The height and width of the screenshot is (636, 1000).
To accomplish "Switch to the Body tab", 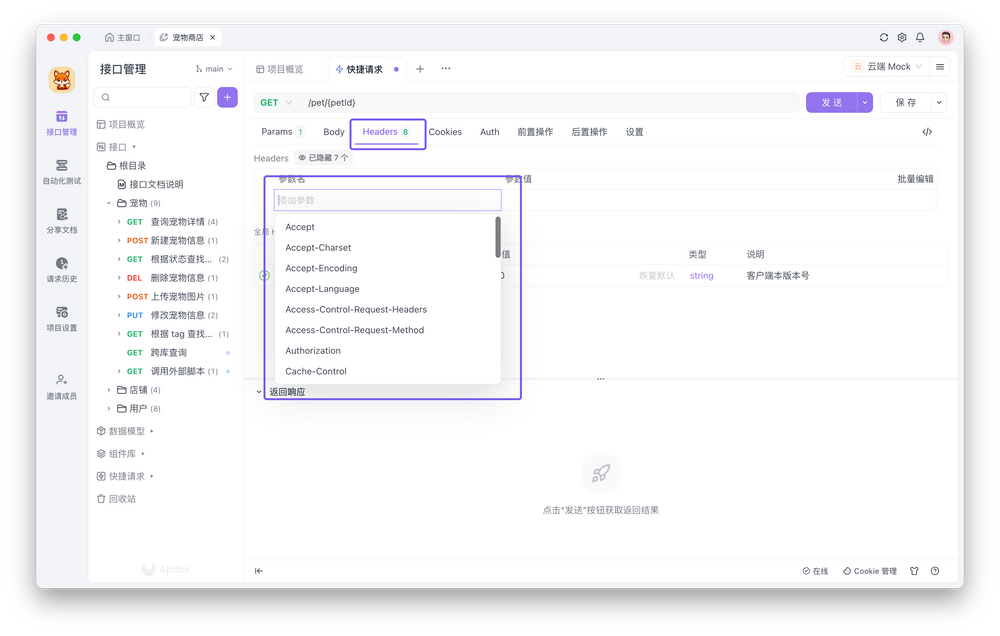I will [x=333, y=131].
